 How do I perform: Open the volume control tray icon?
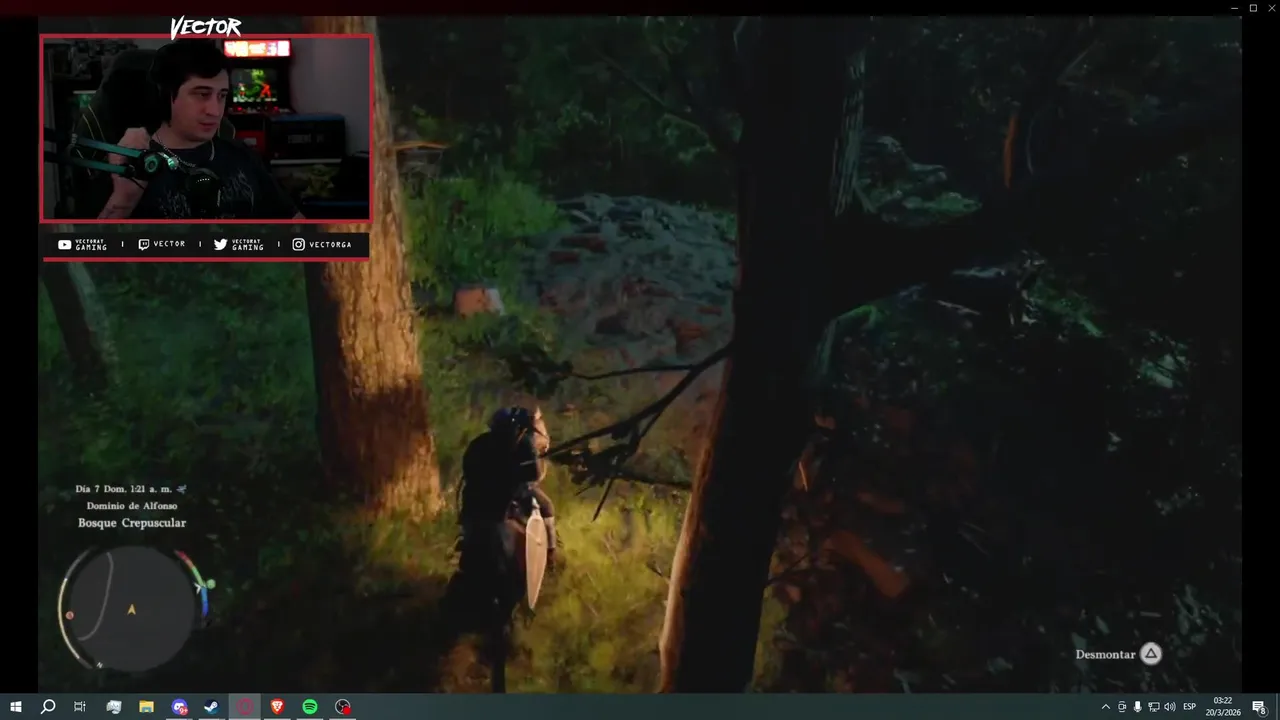[1170, 707]
